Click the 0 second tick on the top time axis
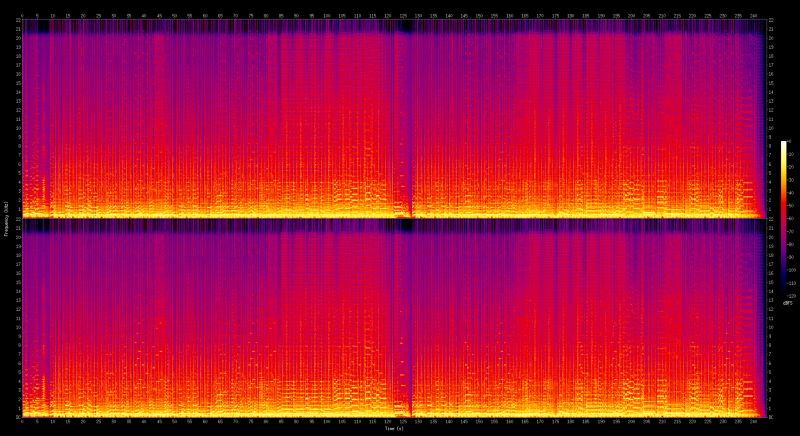Image resolution: width=800 pixels, height=436 pixels. point(22,15)
